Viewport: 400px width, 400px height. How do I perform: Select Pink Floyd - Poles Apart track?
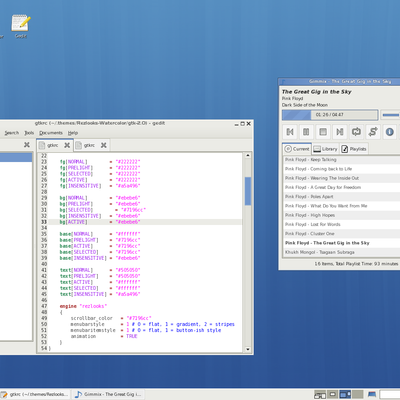click(x=342, y=197)
